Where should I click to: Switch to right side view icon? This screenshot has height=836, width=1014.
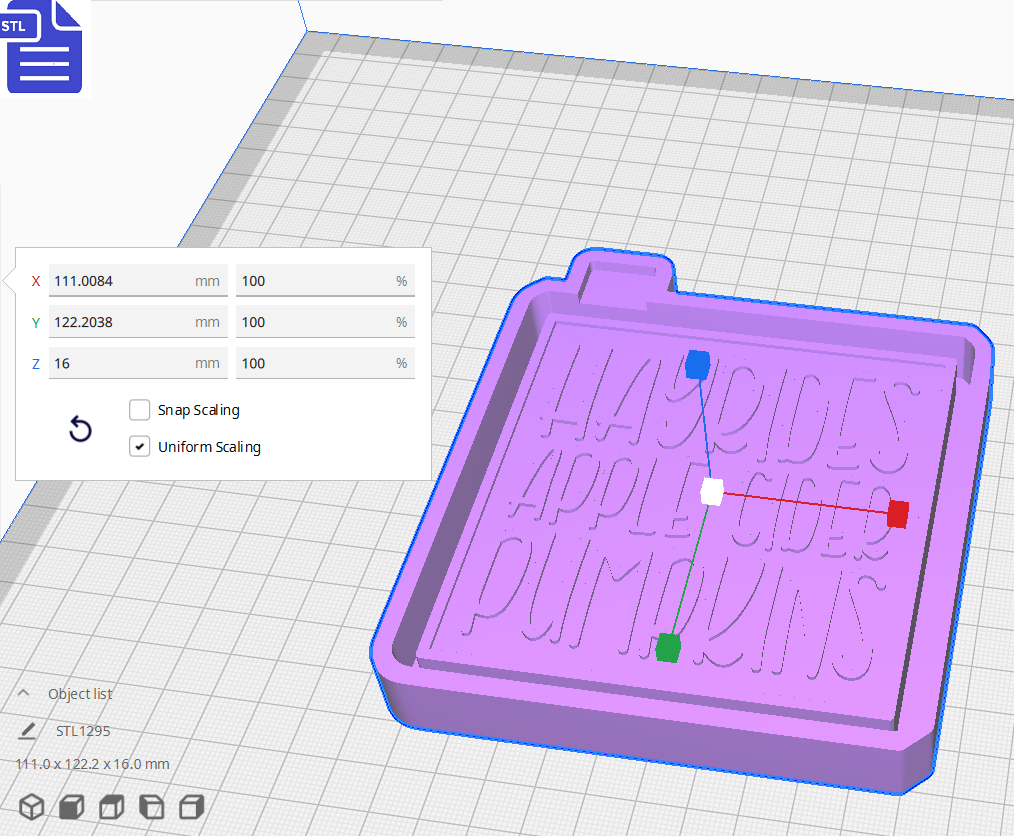(191, 807)
